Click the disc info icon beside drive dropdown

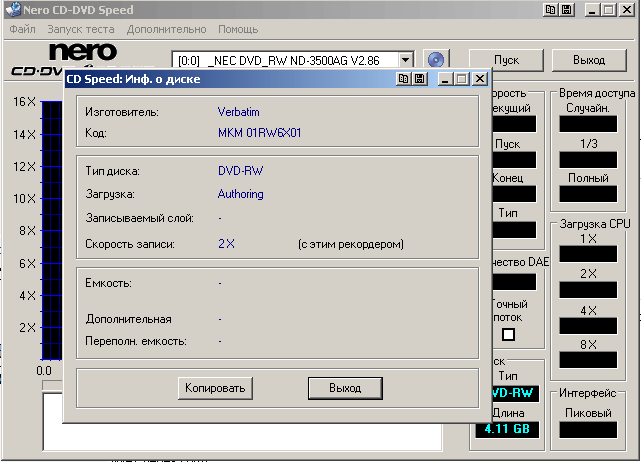click(436, 60)
